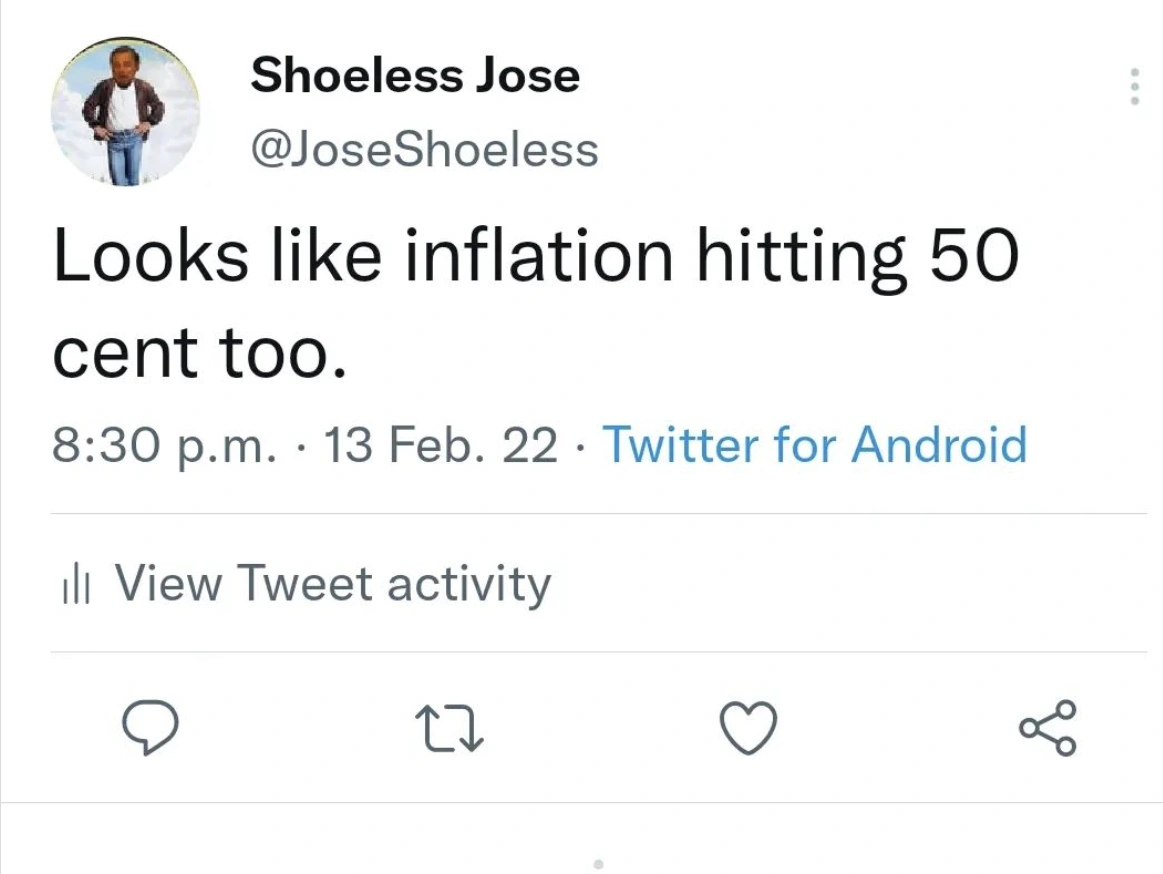This screenshot has height=874, width=1163.
Task: Click the word "hitting" in the tweet
Action: (800, 256)
